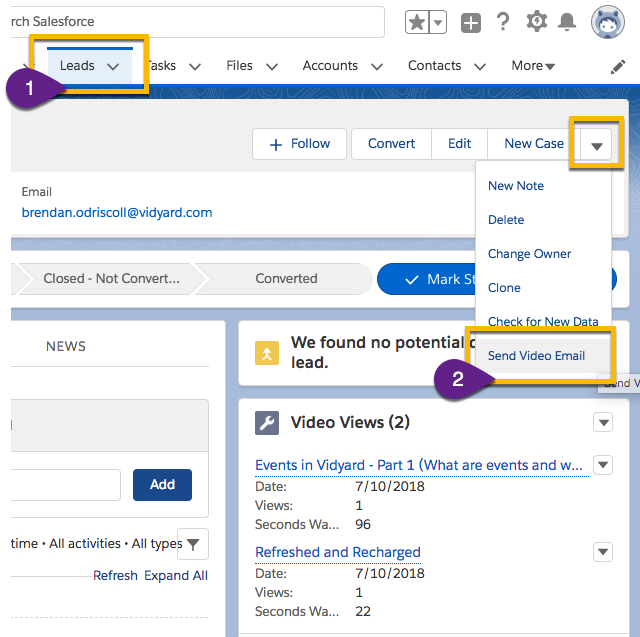Image resolution: width=640 pixels, height=637 pixels.
Task: Open the More navigation menu
Action: pos(533,65)
